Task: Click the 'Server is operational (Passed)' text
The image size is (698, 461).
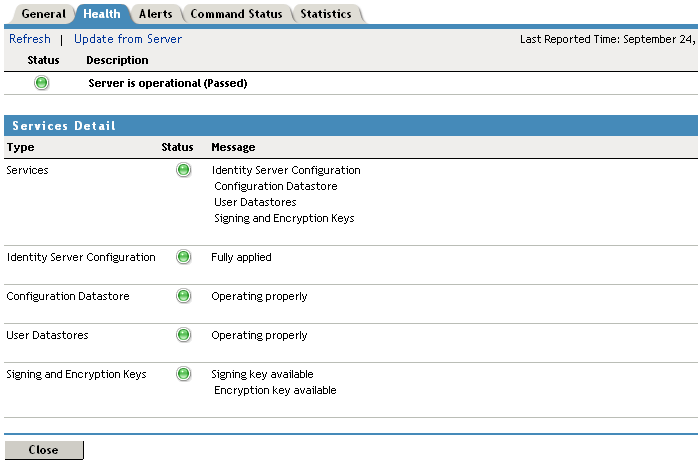Action: click(167, 83)
